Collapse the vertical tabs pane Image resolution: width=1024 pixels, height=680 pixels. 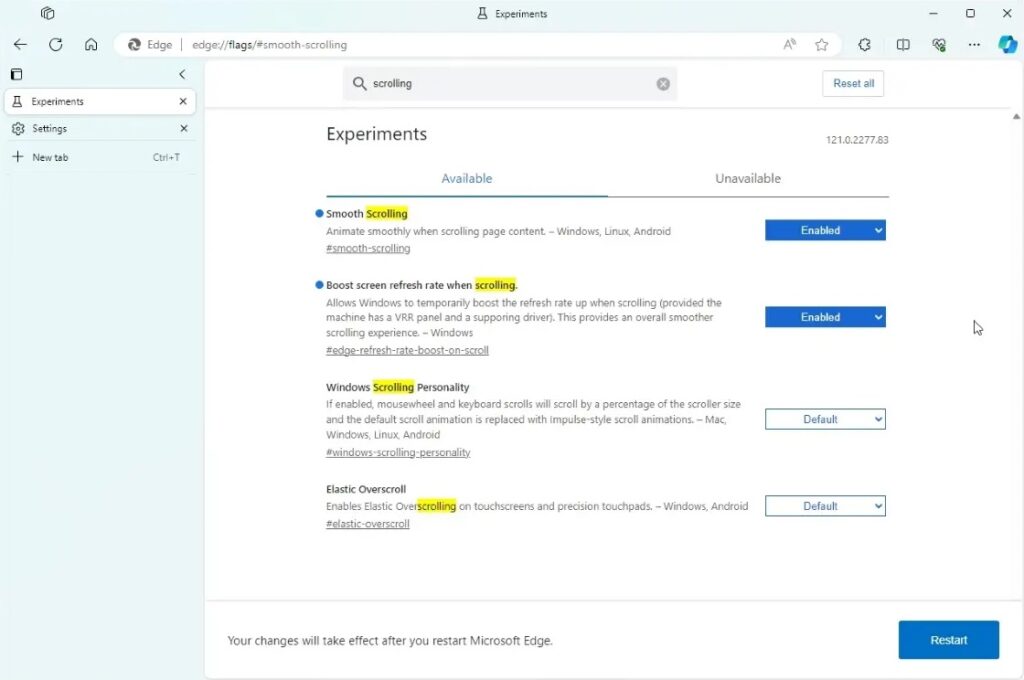(x=182, y=75)
